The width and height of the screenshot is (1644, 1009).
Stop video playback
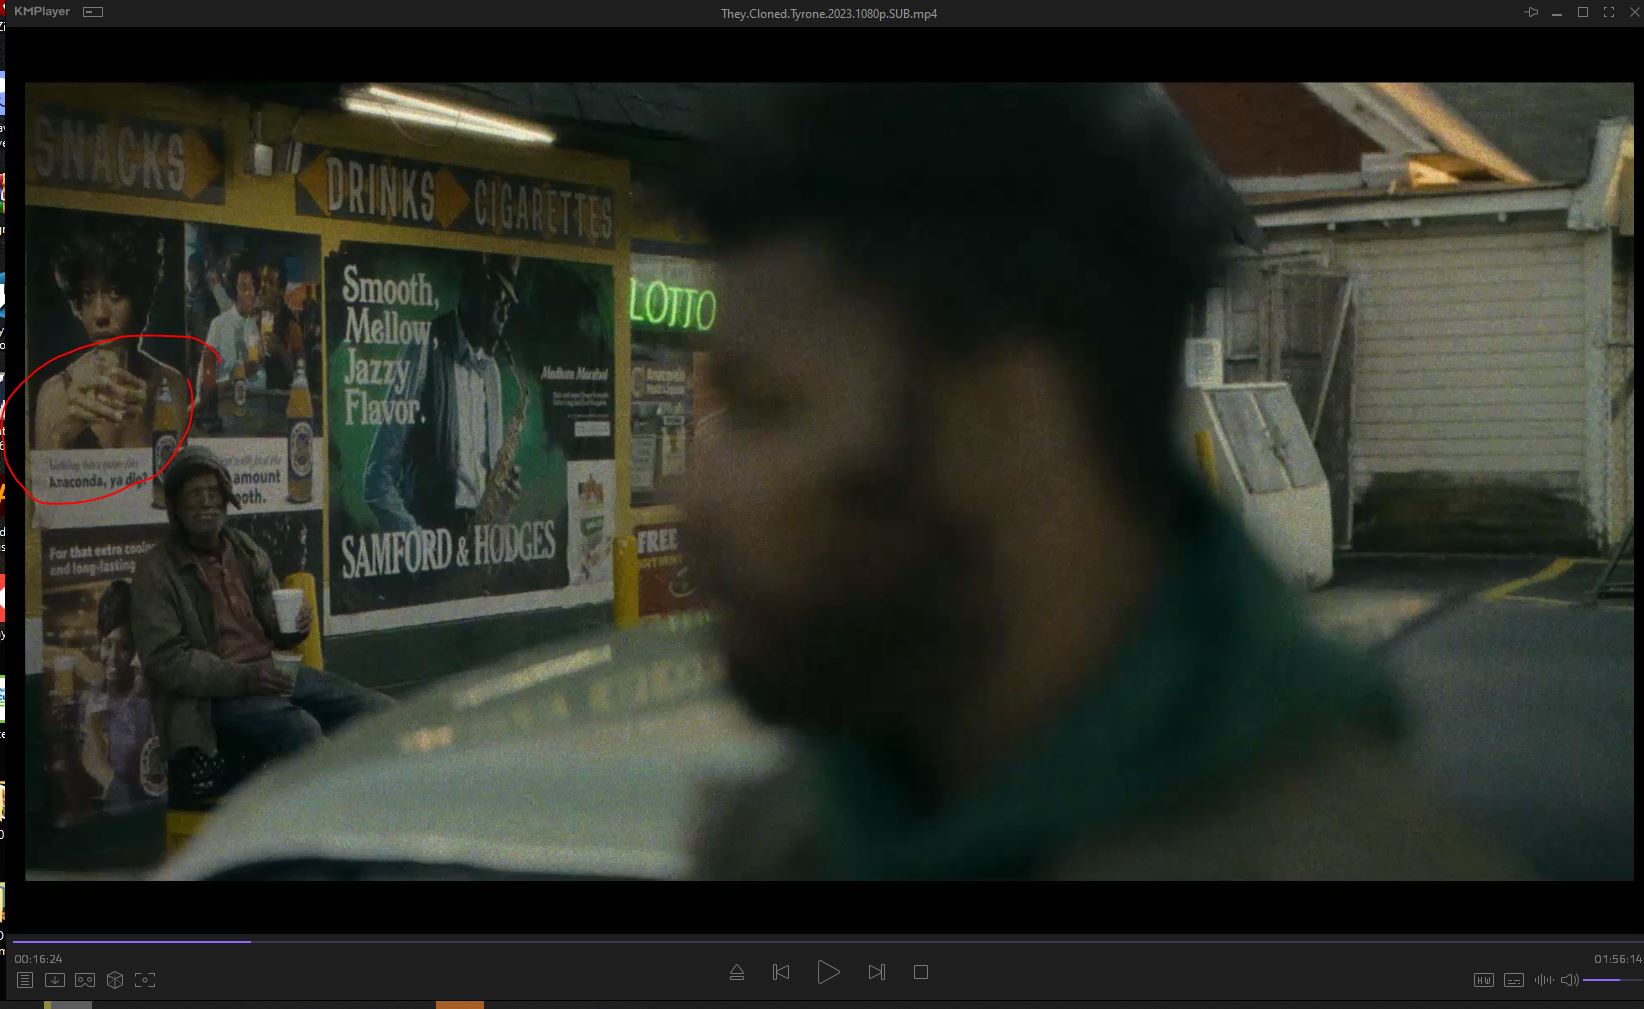(921, 972)
